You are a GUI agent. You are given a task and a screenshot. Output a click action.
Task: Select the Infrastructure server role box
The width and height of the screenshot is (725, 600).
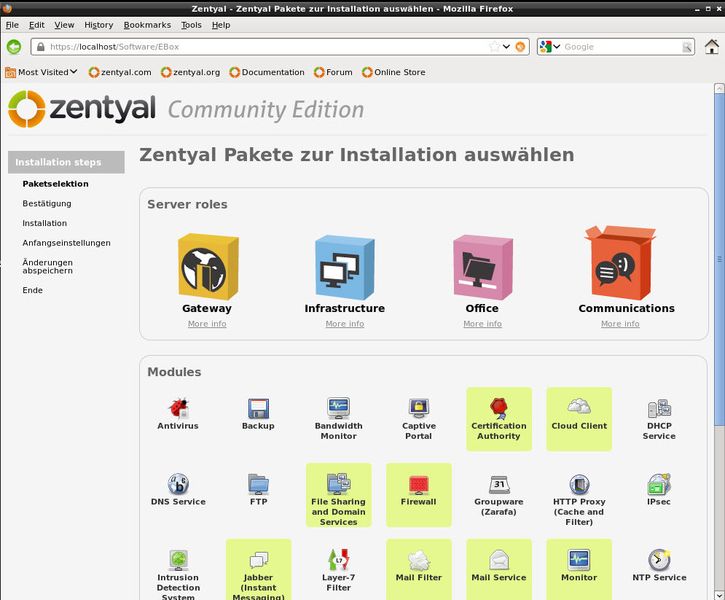click(x=344, y=267)
